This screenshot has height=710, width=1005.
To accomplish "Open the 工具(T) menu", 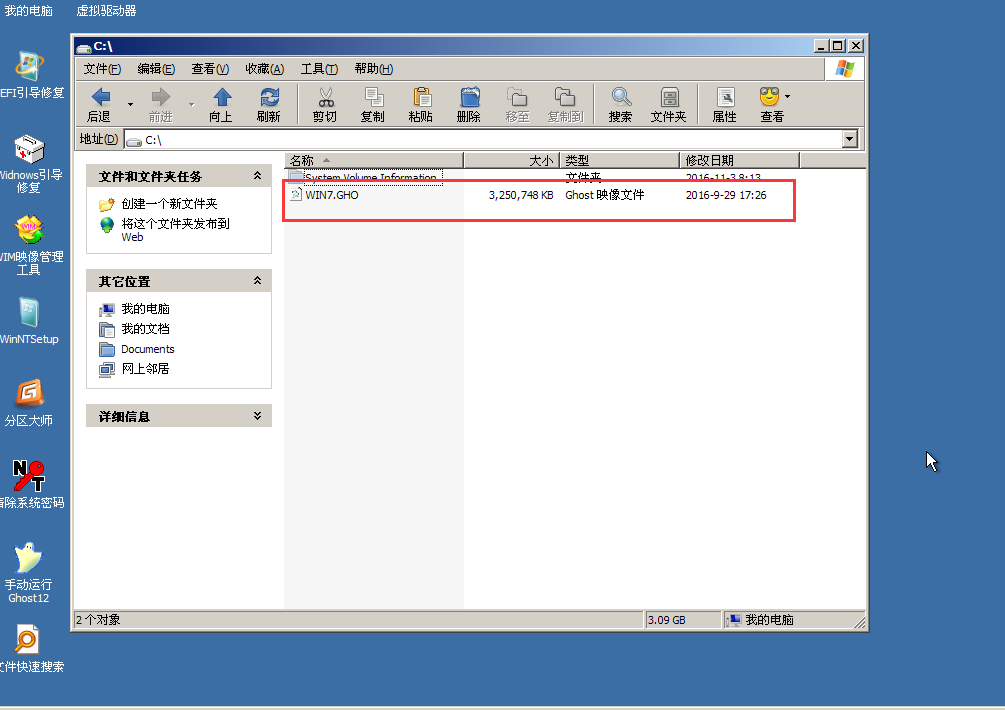I will pos(319,69).
